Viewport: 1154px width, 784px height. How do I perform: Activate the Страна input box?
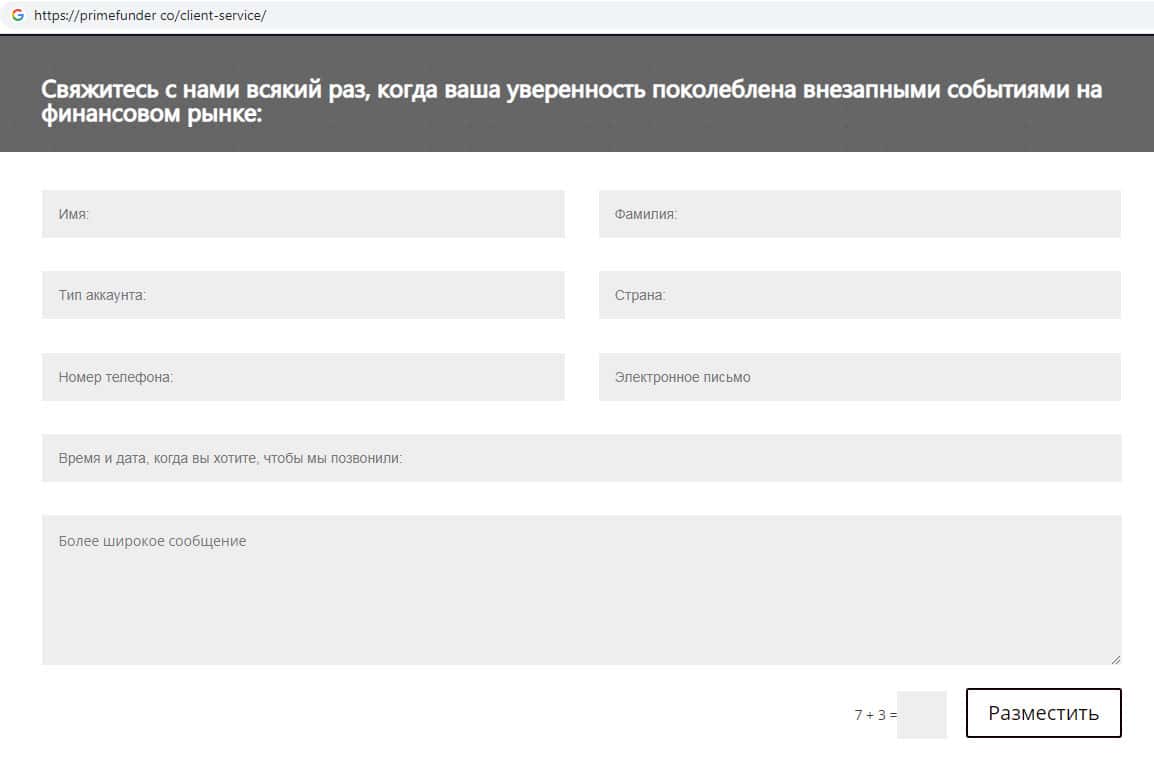pos(859,295)
